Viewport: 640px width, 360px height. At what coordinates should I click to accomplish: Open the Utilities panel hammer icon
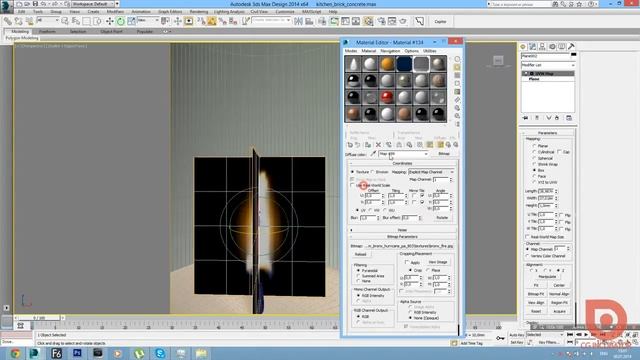pyautogui.click(x=571, y=47)
